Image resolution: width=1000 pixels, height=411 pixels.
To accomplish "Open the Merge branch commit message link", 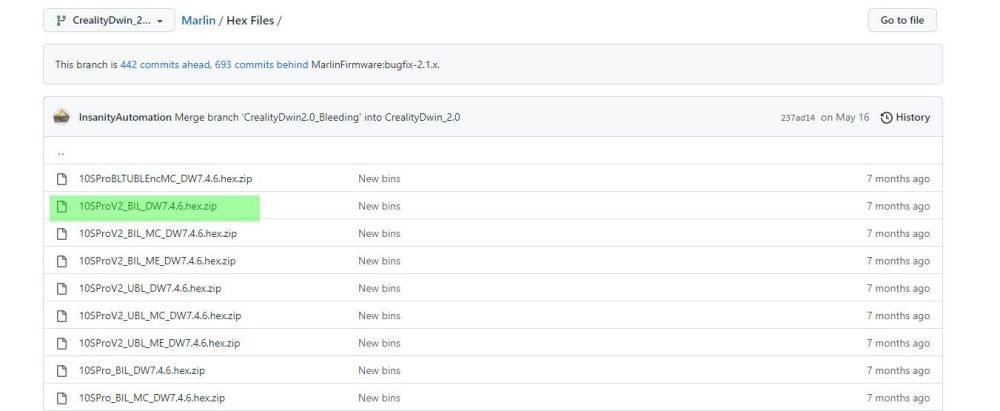I will coord(318,117).
